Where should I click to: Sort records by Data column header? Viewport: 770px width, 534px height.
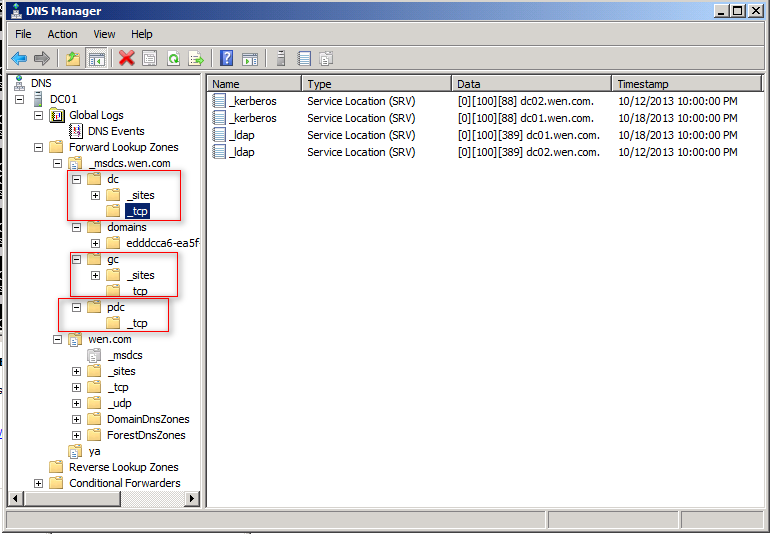pos(531,84)
